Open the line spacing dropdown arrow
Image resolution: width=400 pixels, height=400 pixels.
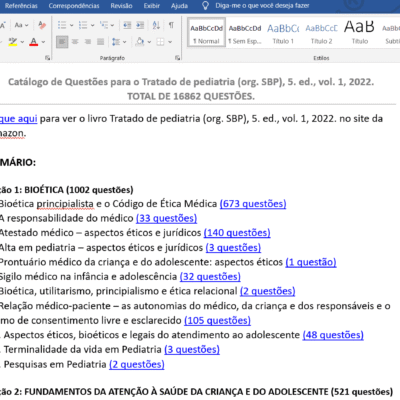[x=125, y=42]
